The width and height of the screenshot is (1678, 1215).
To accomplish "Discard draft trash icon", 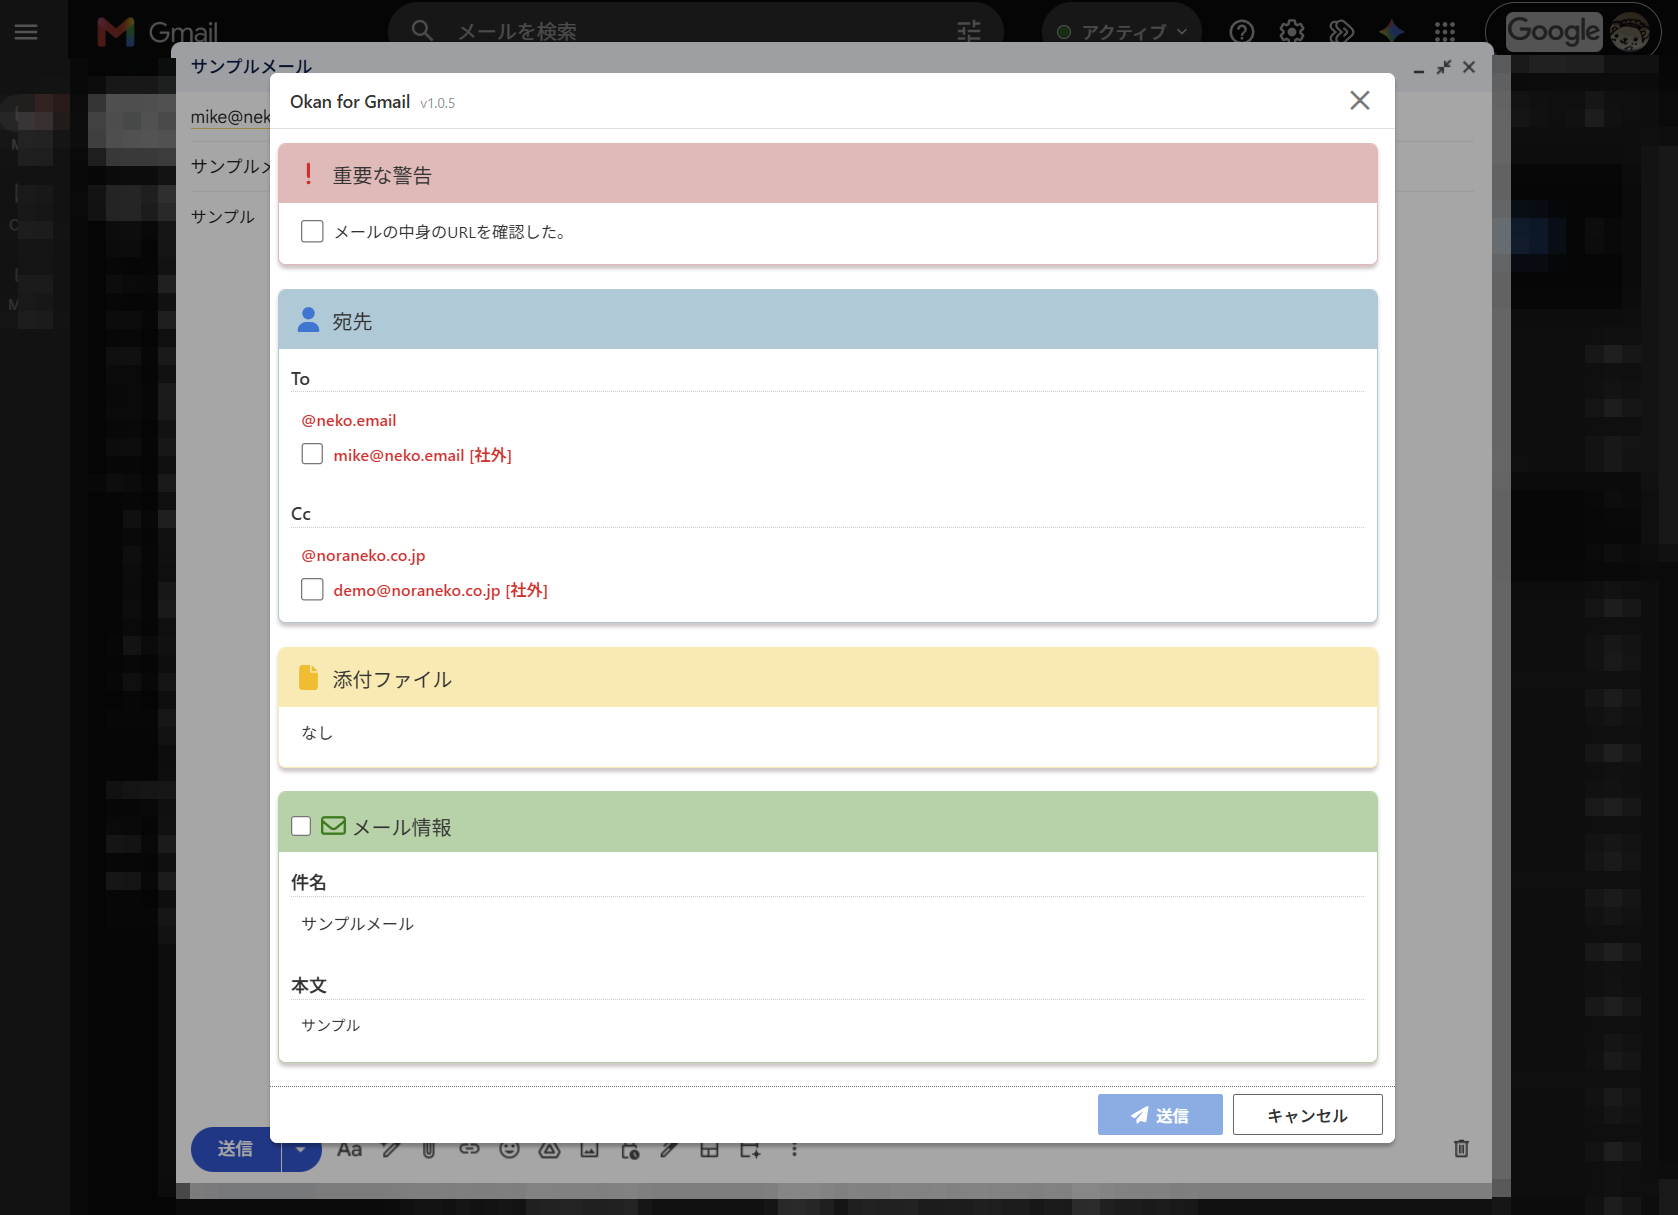I will [x=1461, y=1148].
